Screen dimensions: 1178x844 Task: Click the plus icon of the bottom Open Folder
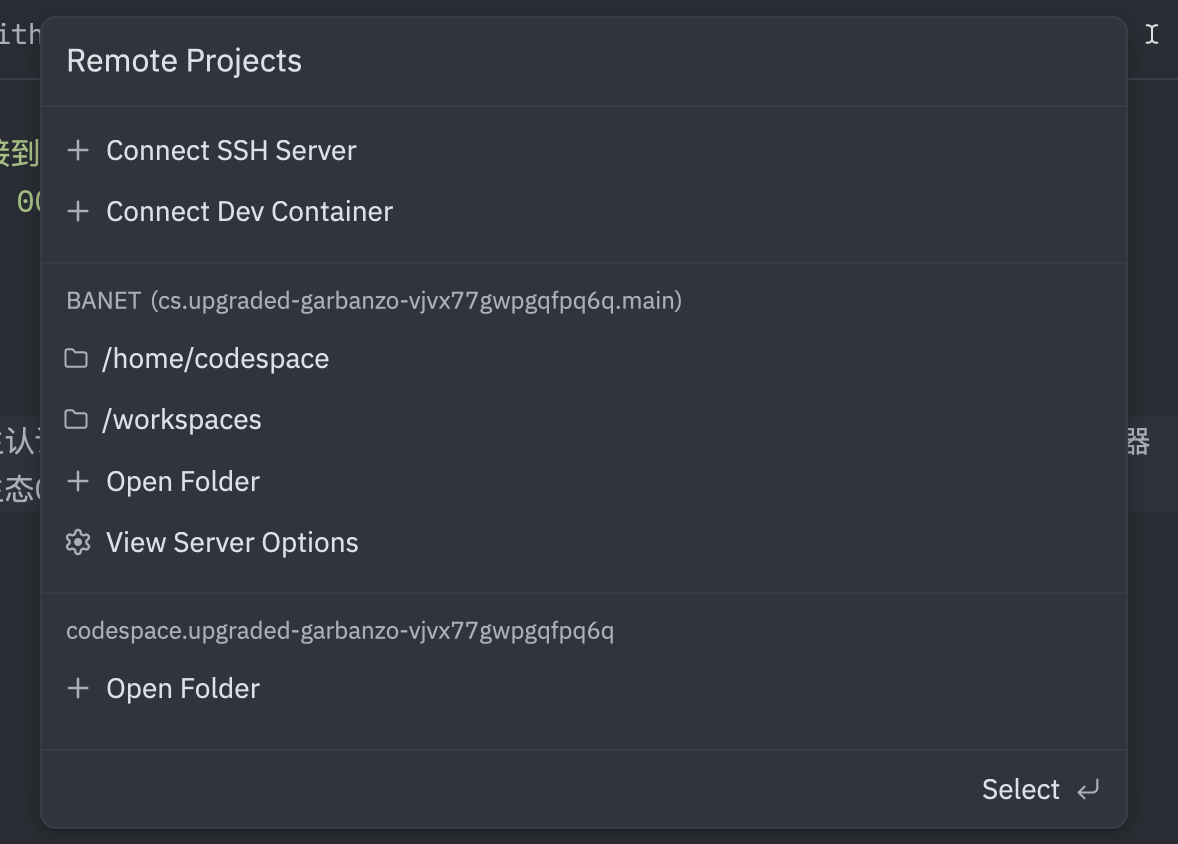[78, 689]
